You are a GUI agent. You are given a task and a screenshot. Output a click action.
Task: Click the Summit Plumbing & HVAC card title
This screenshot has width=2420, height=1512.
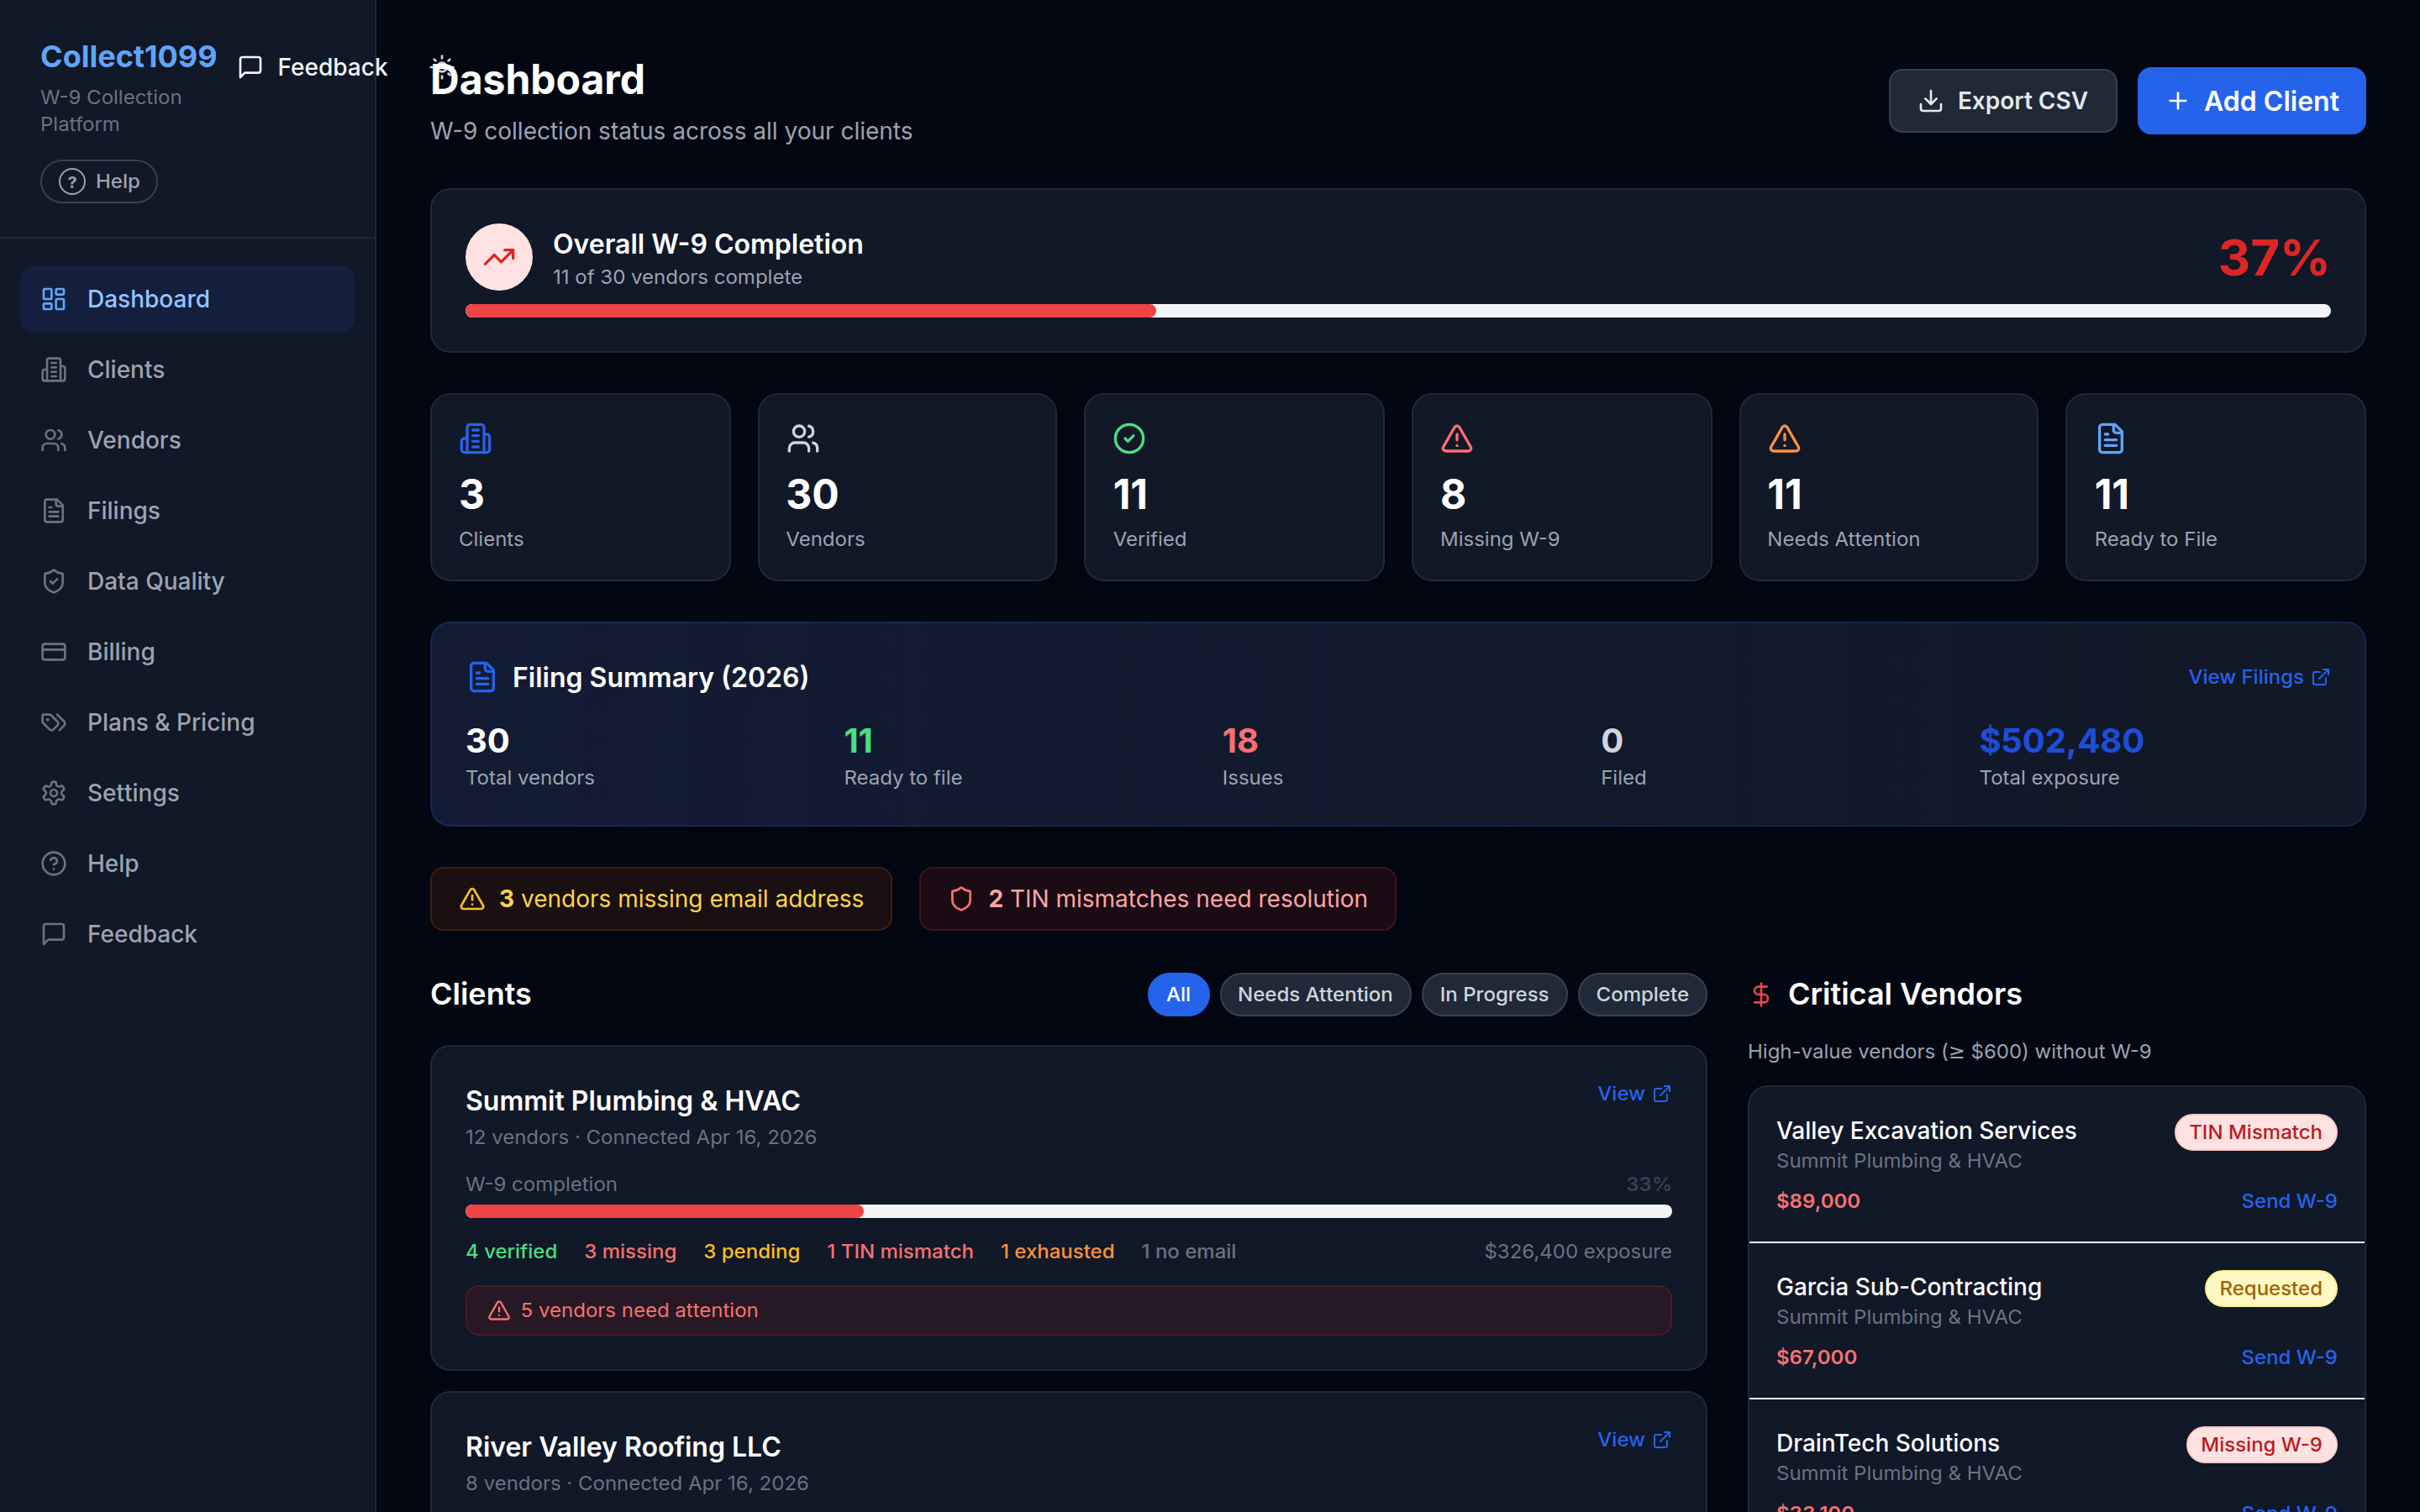633,1101
